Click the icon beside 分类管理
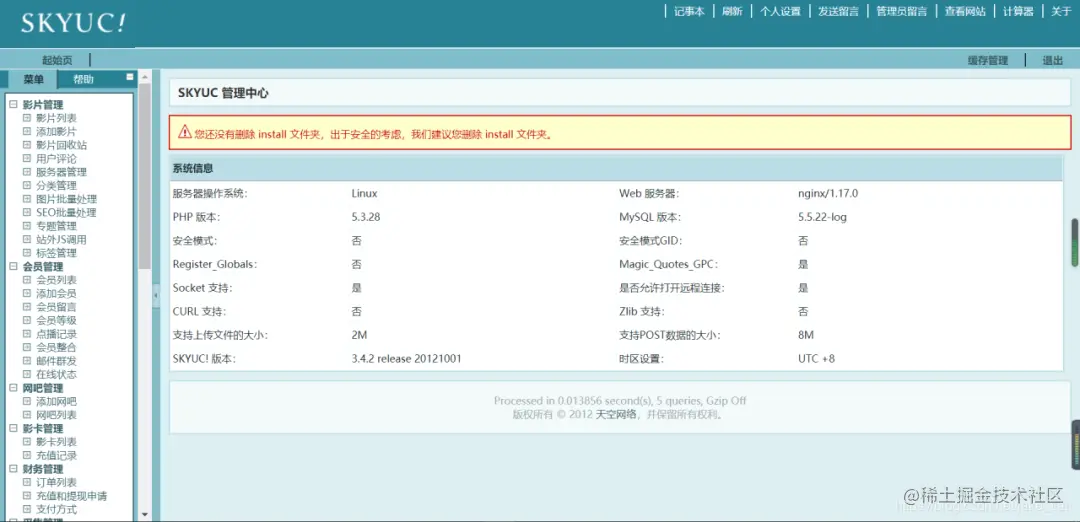This screenshot has width=1080, height=522. [27, 185]
